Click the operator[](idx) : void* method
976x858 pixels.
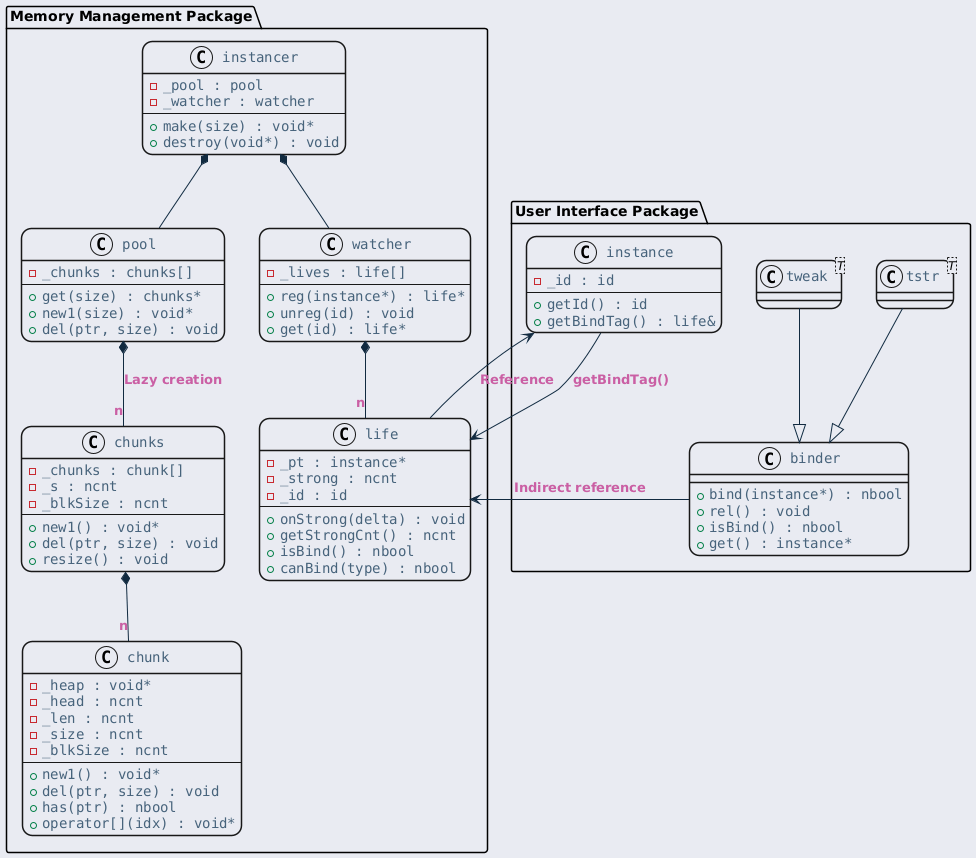coord(138,824)
